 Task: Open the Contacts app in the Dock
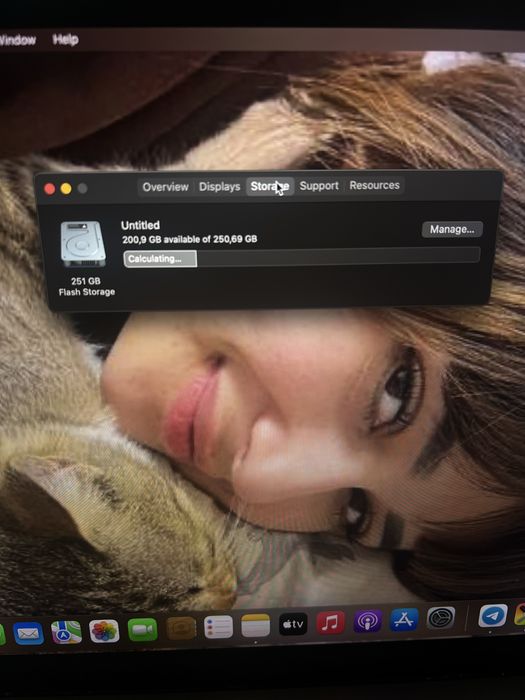point(181,628)
